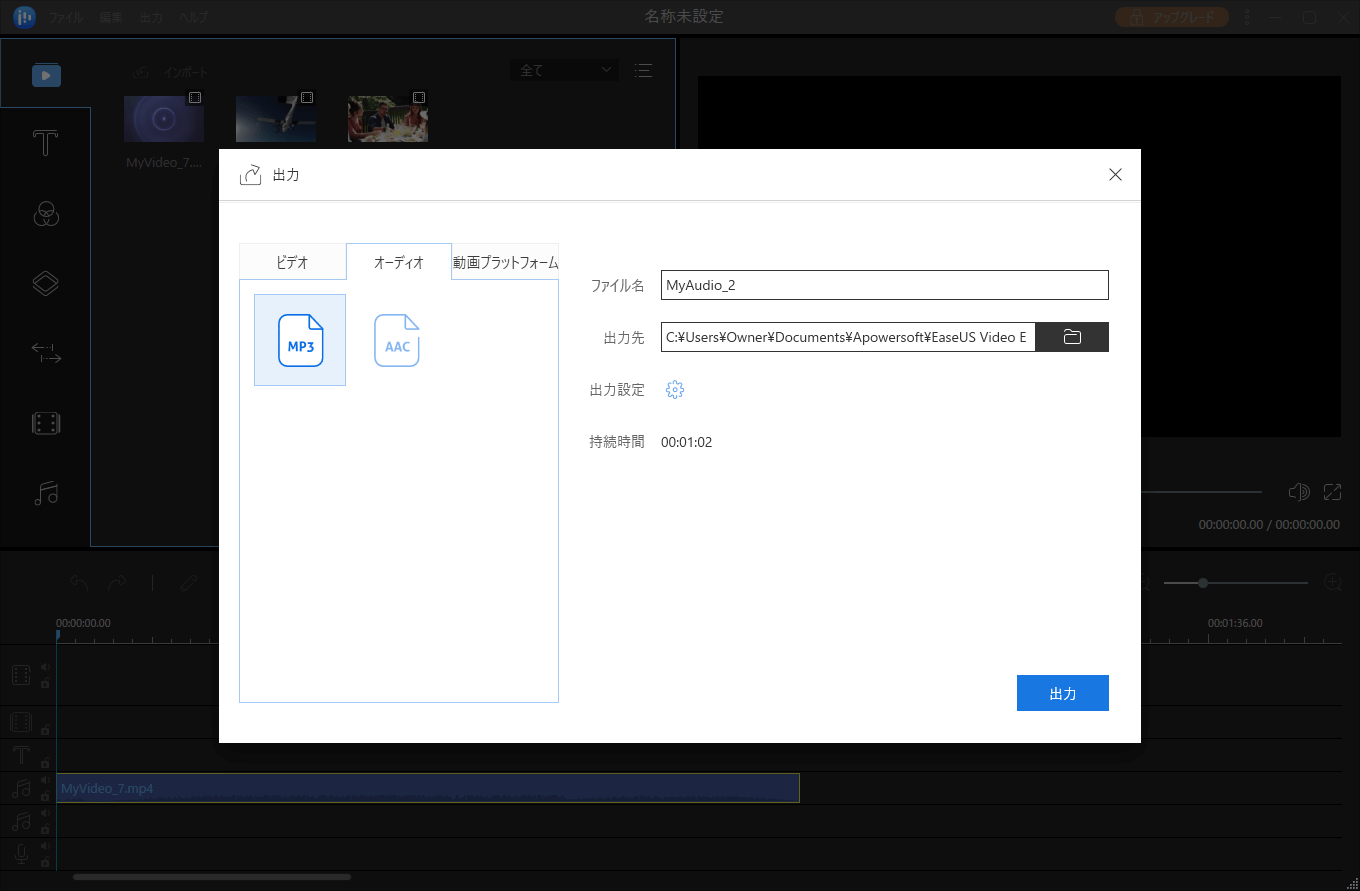Viewport: 1360px width, 891px height.
Task: Click the picture-in-picture overlay track icon
Action: 21,722
